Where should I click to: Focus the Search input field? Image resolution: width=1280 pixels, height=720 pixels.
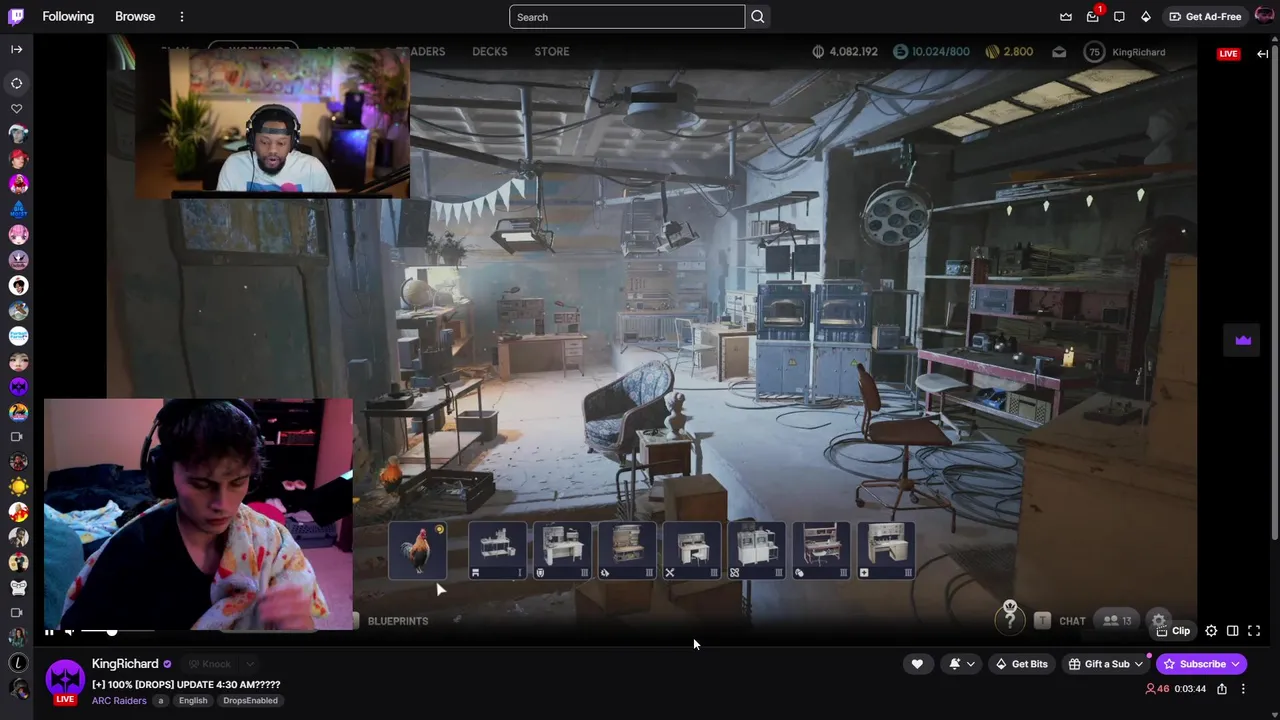click(x=627, y=16)
